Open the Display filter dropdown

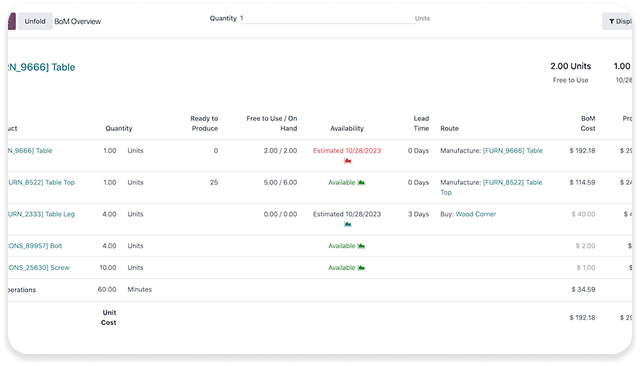tap(617, 21)
